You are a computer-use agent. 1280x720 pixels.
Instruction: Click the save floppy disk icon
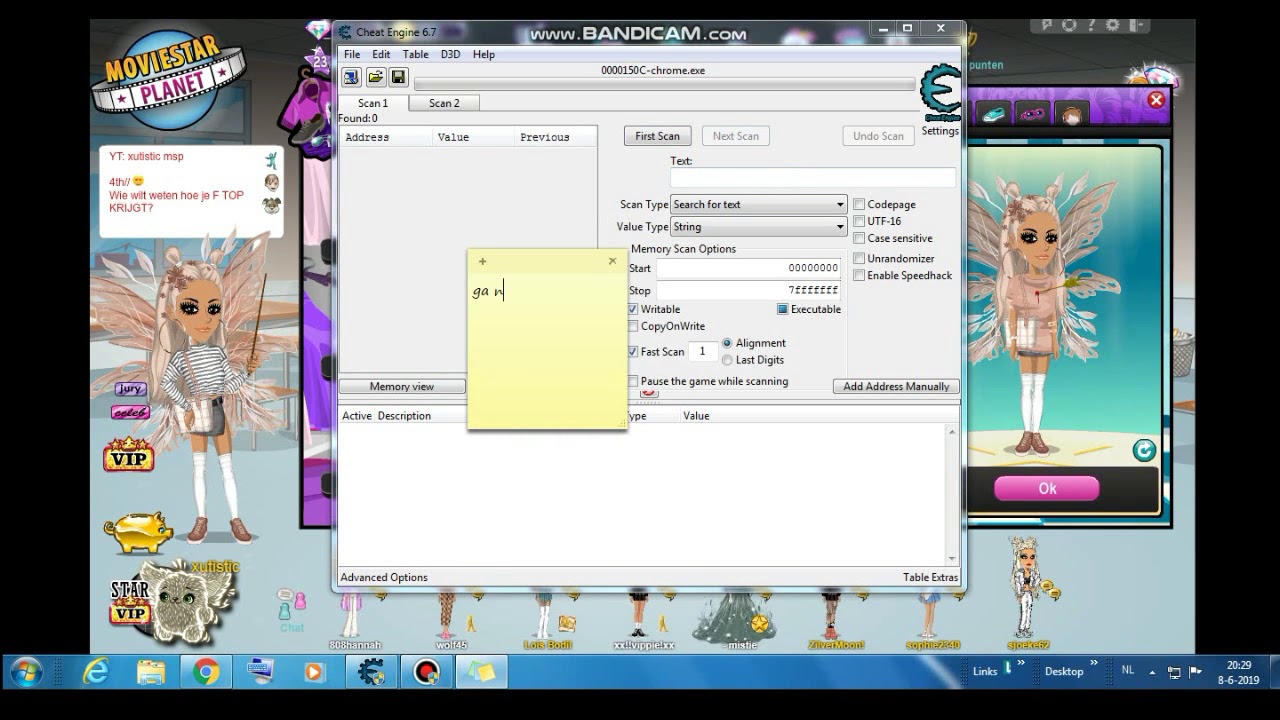point(398,77)
